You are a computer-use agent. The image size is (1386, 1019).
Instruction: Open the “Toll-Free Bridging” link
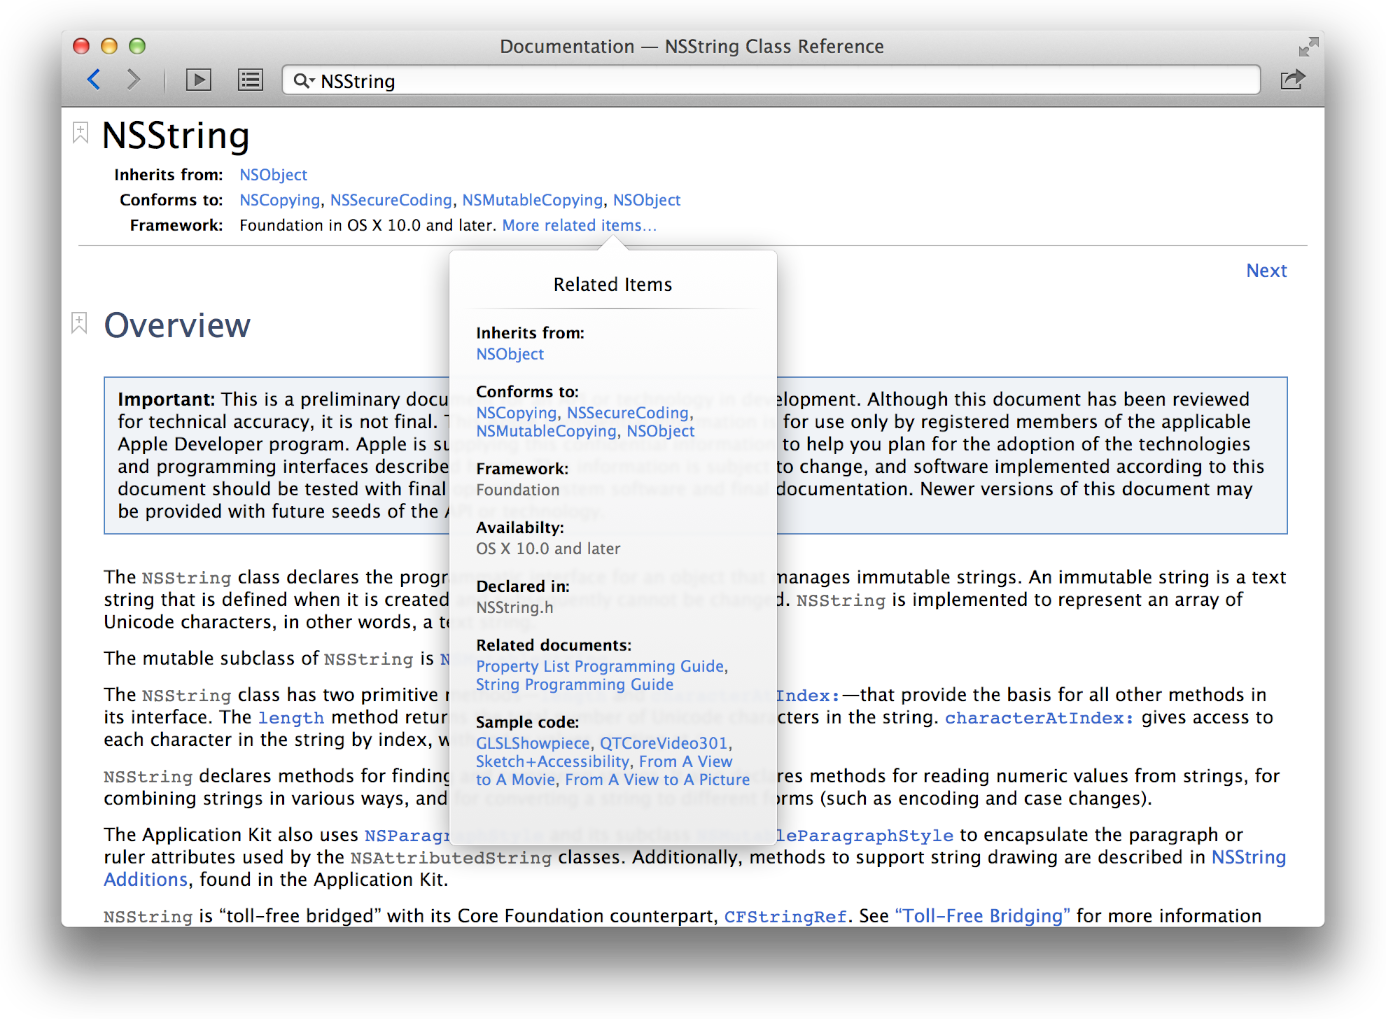tap(982, 916)
